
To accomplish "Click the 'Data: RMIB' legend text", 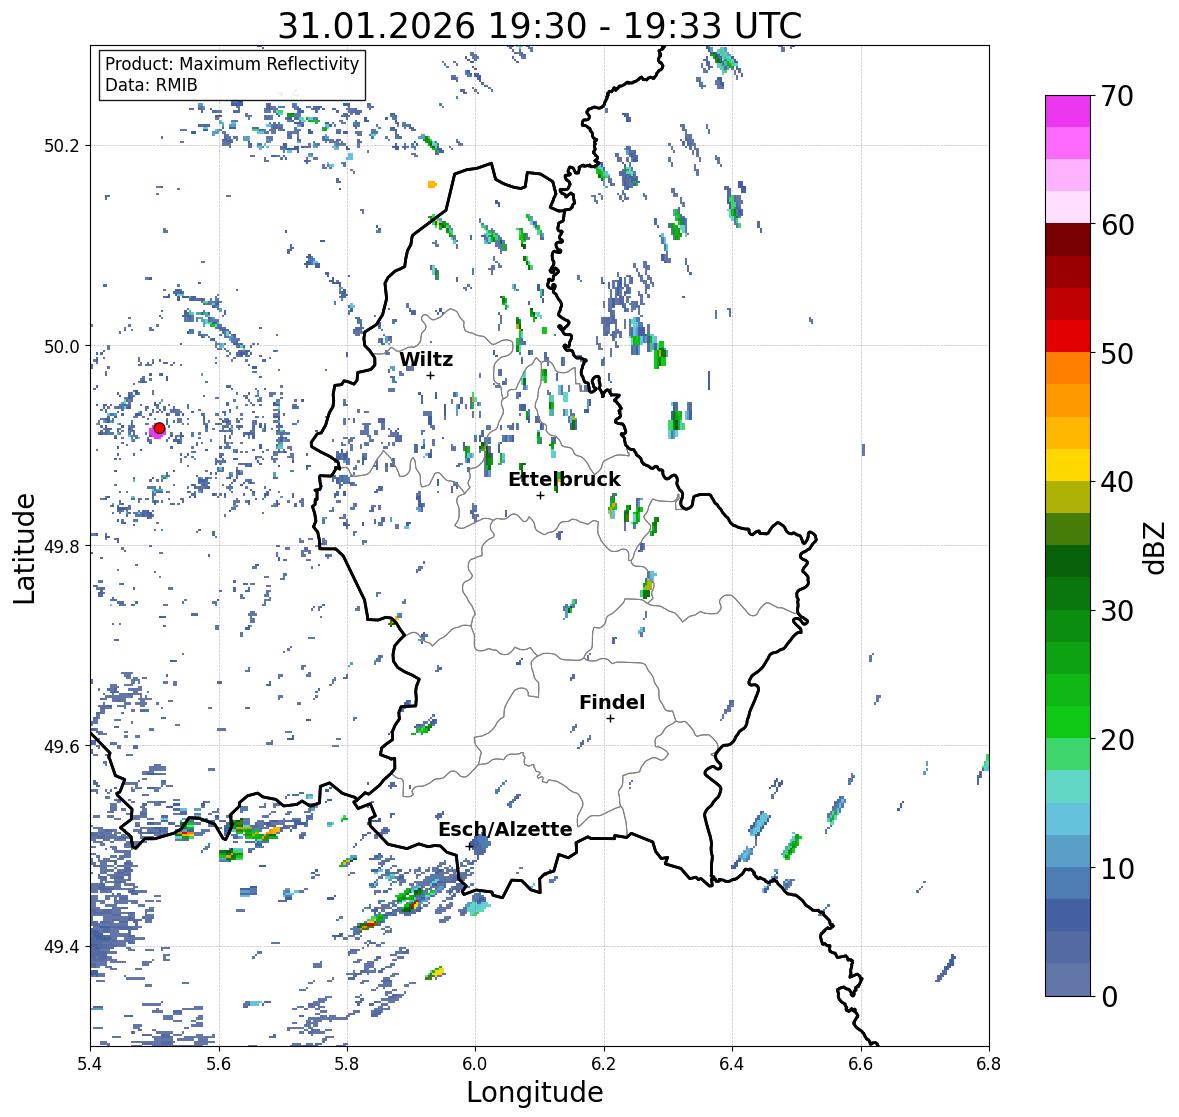I will point(151,85).
